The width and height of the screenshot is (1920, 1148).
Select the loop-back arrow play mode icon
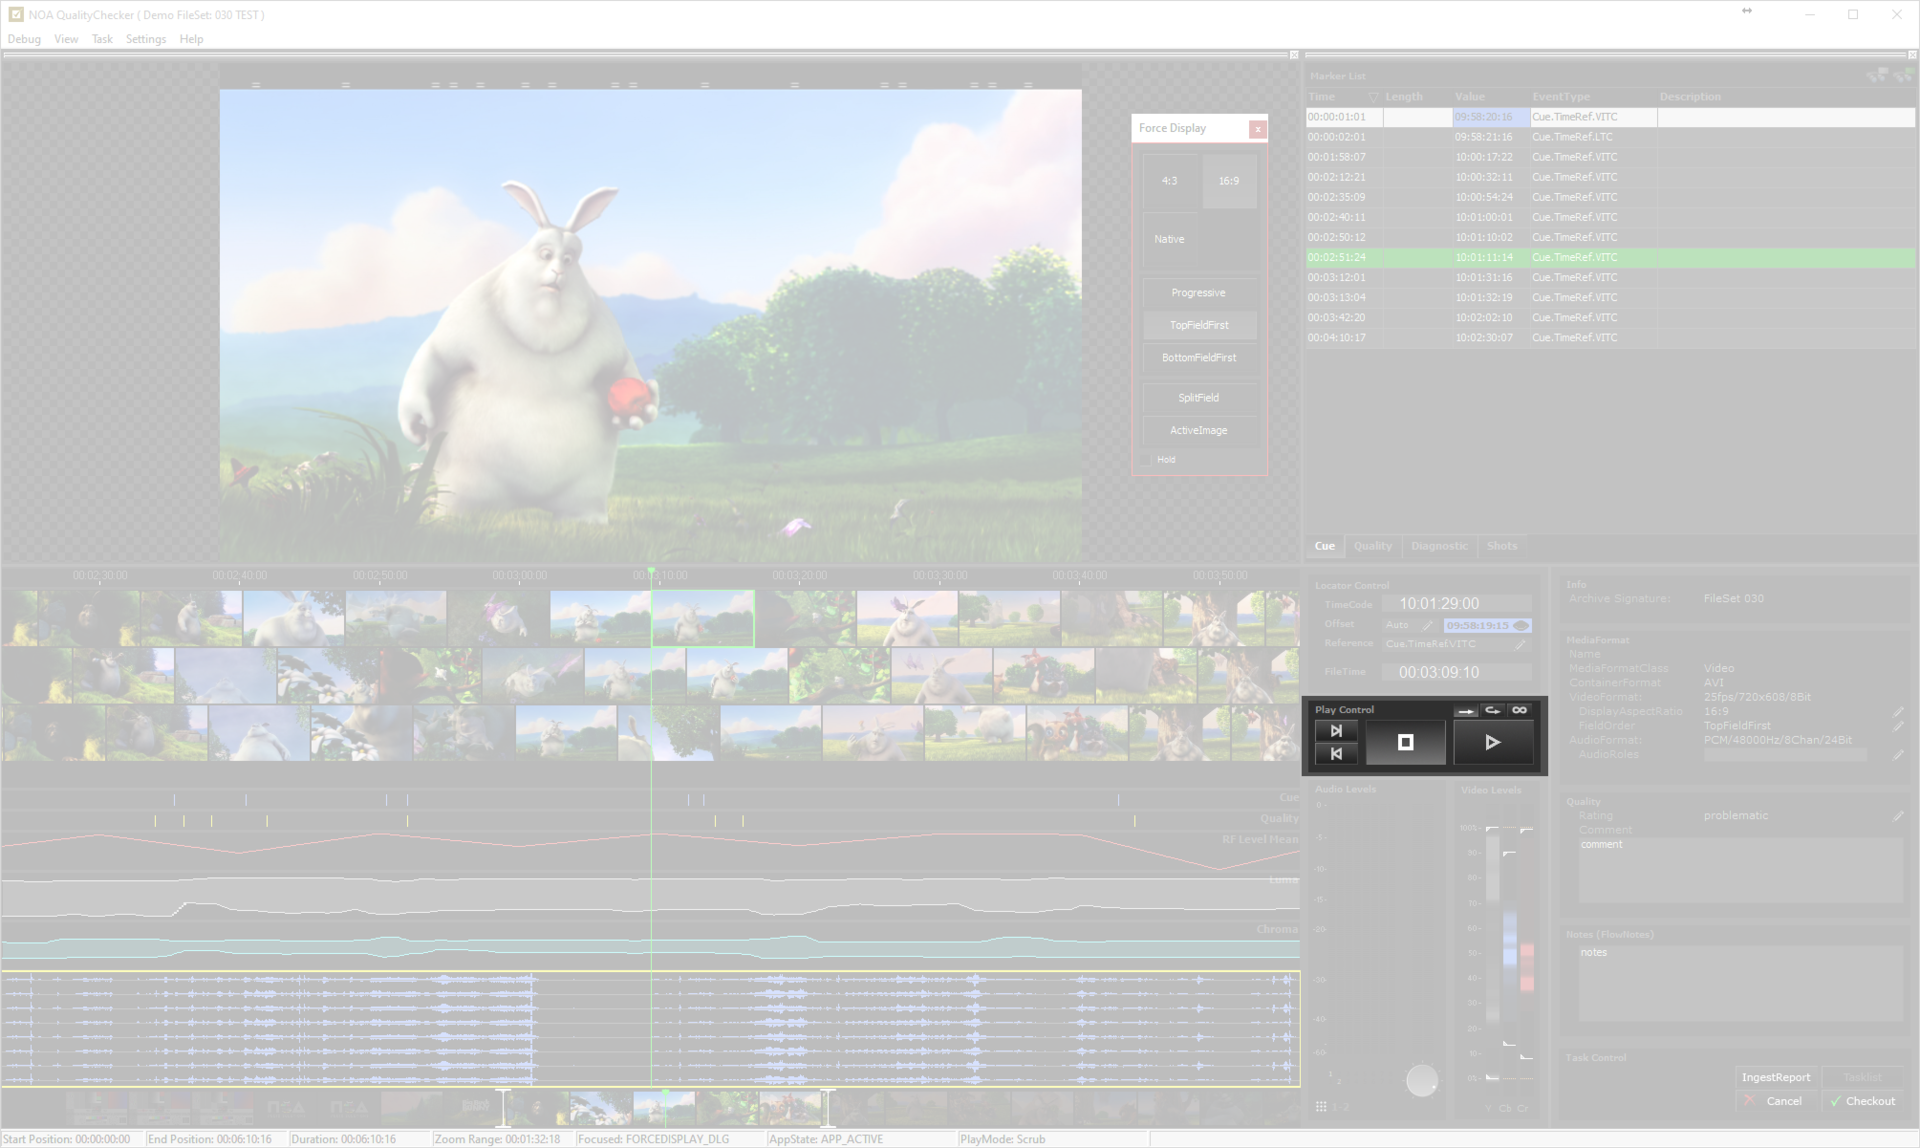[x=1493, y=710]
